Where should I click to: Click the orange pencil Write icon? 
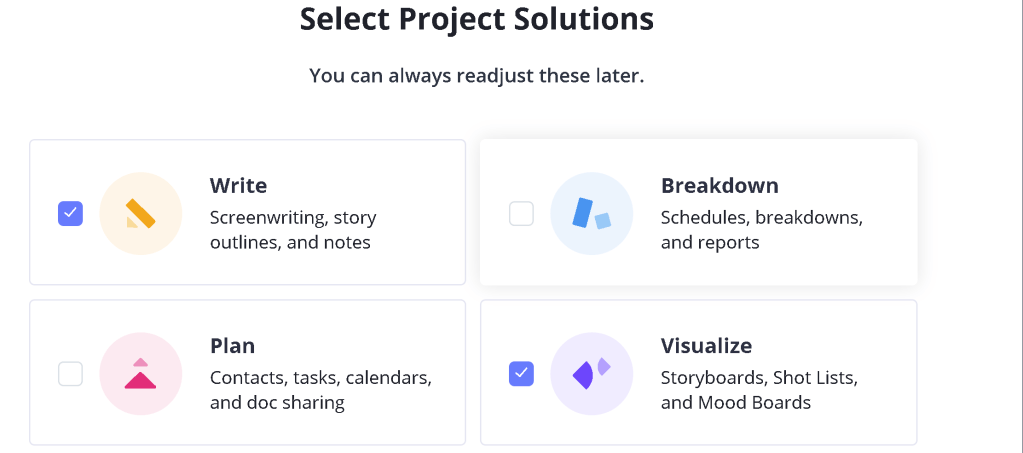(140, 213)
